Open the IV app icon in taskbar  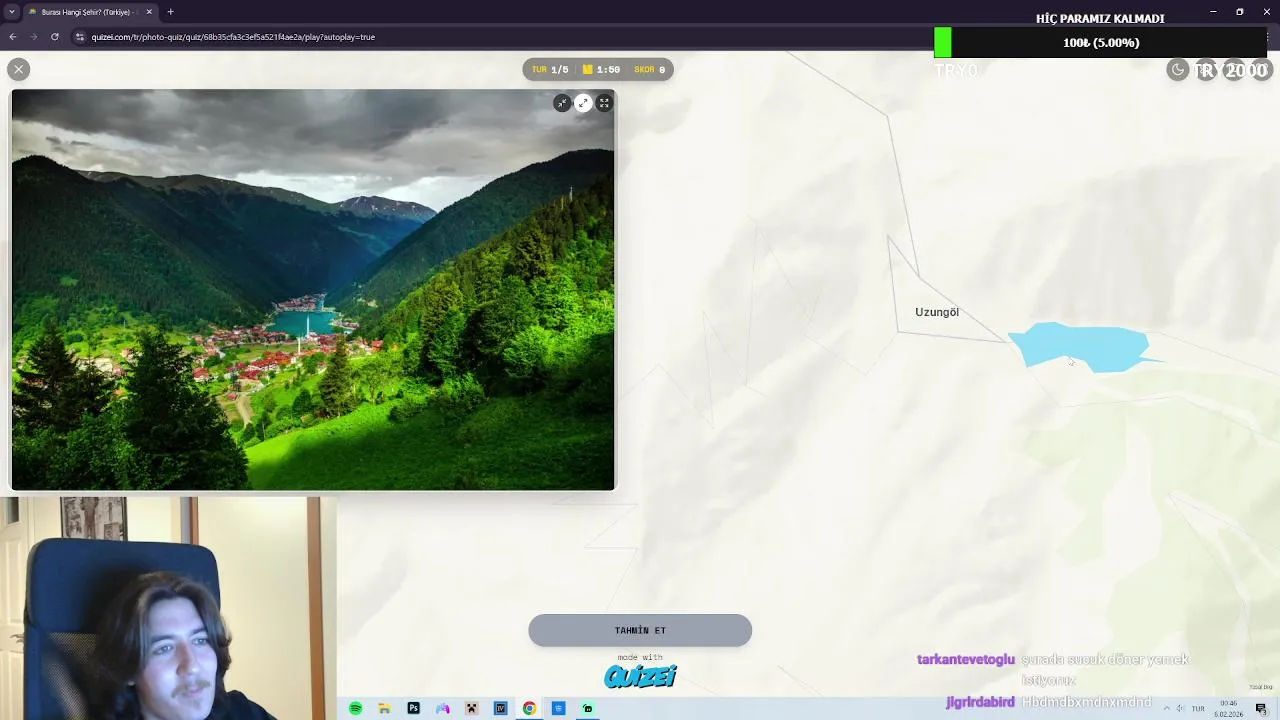coord(500,708)
